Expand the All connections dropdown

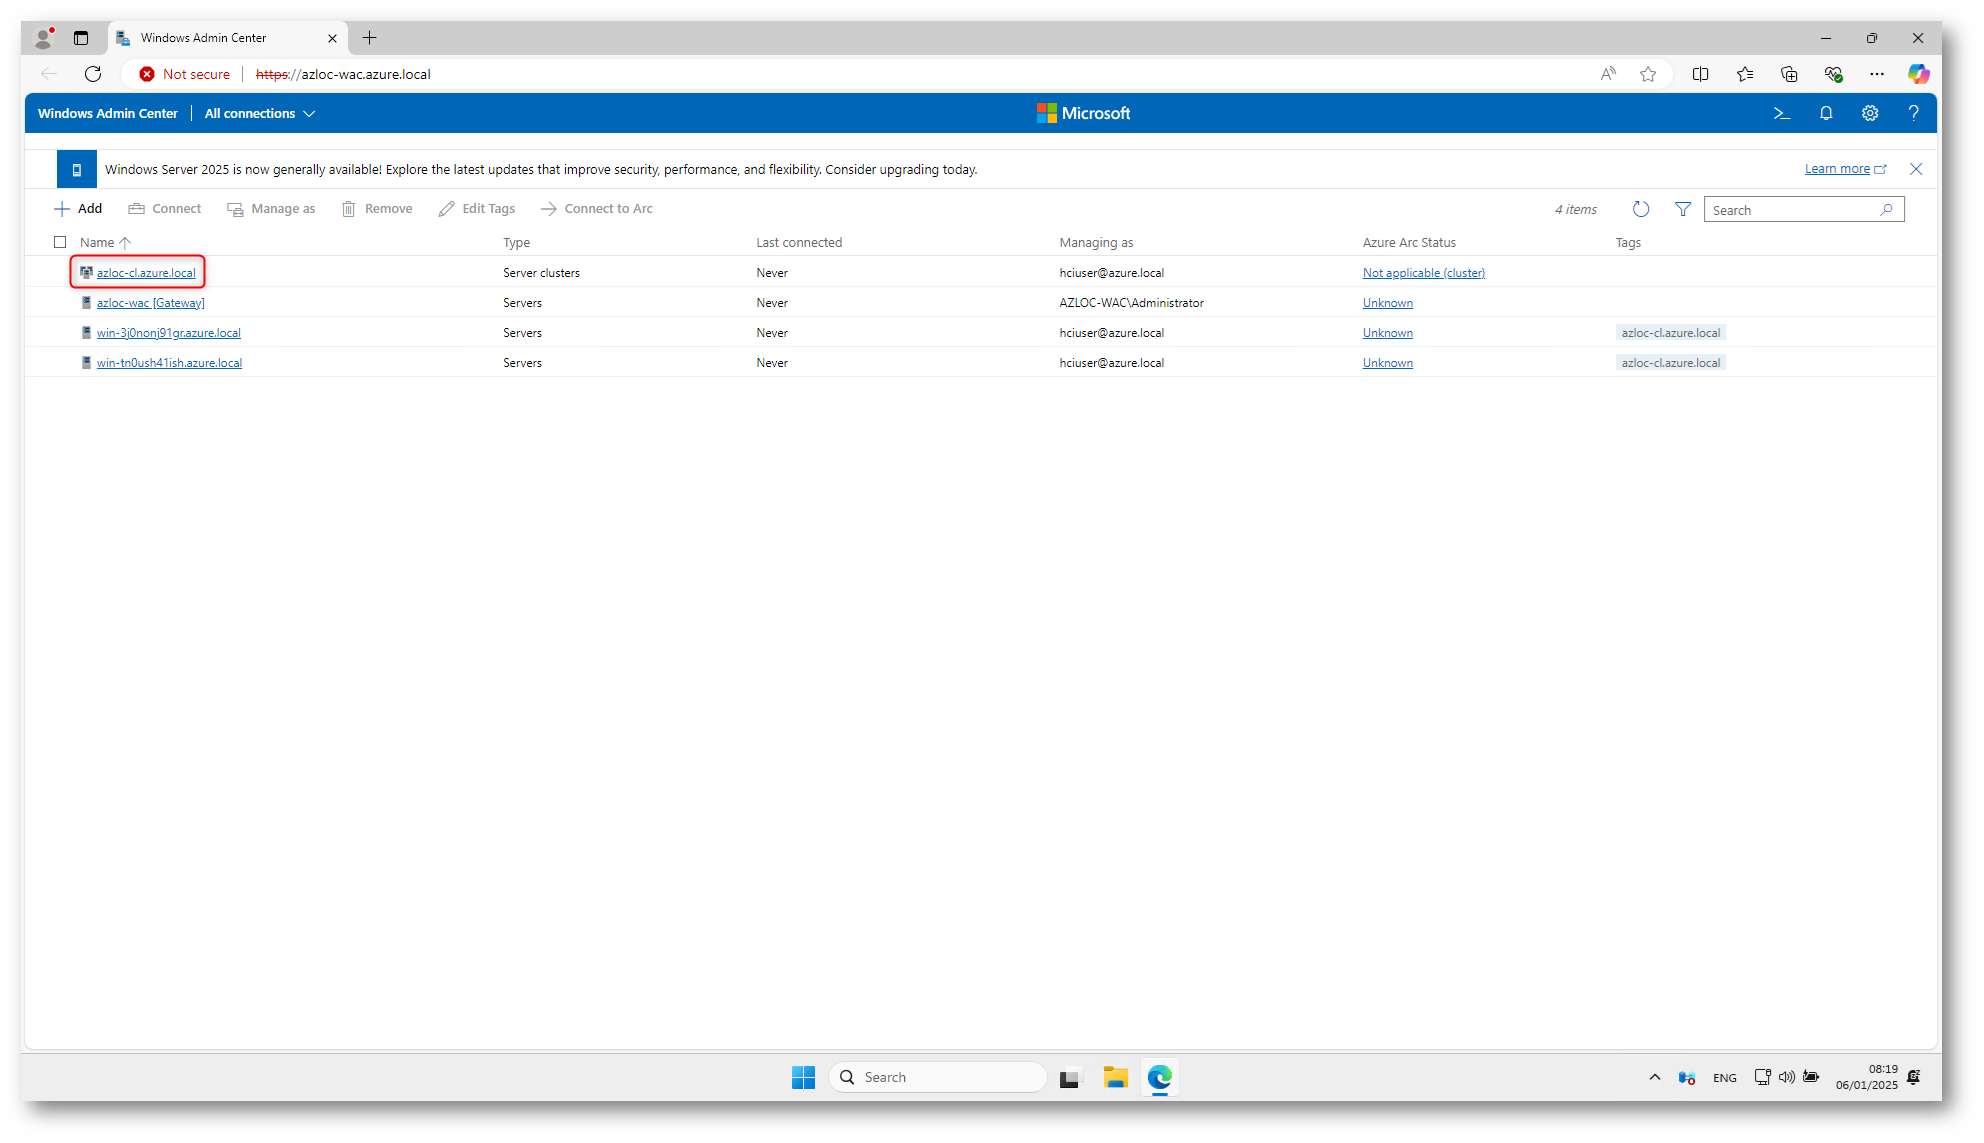coord(260,113)
